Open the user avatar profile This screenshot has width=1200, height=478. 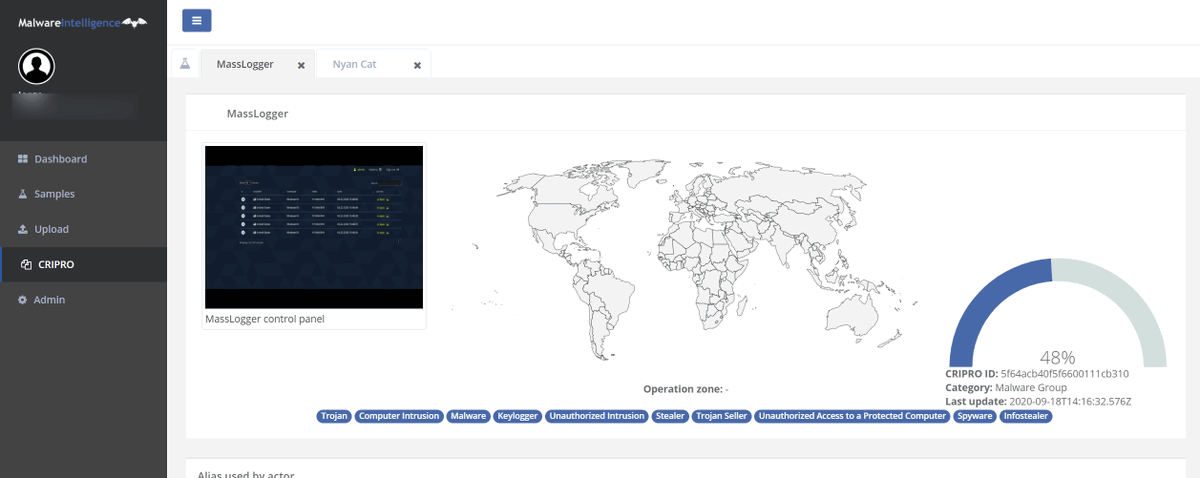(x=37, y=67)
